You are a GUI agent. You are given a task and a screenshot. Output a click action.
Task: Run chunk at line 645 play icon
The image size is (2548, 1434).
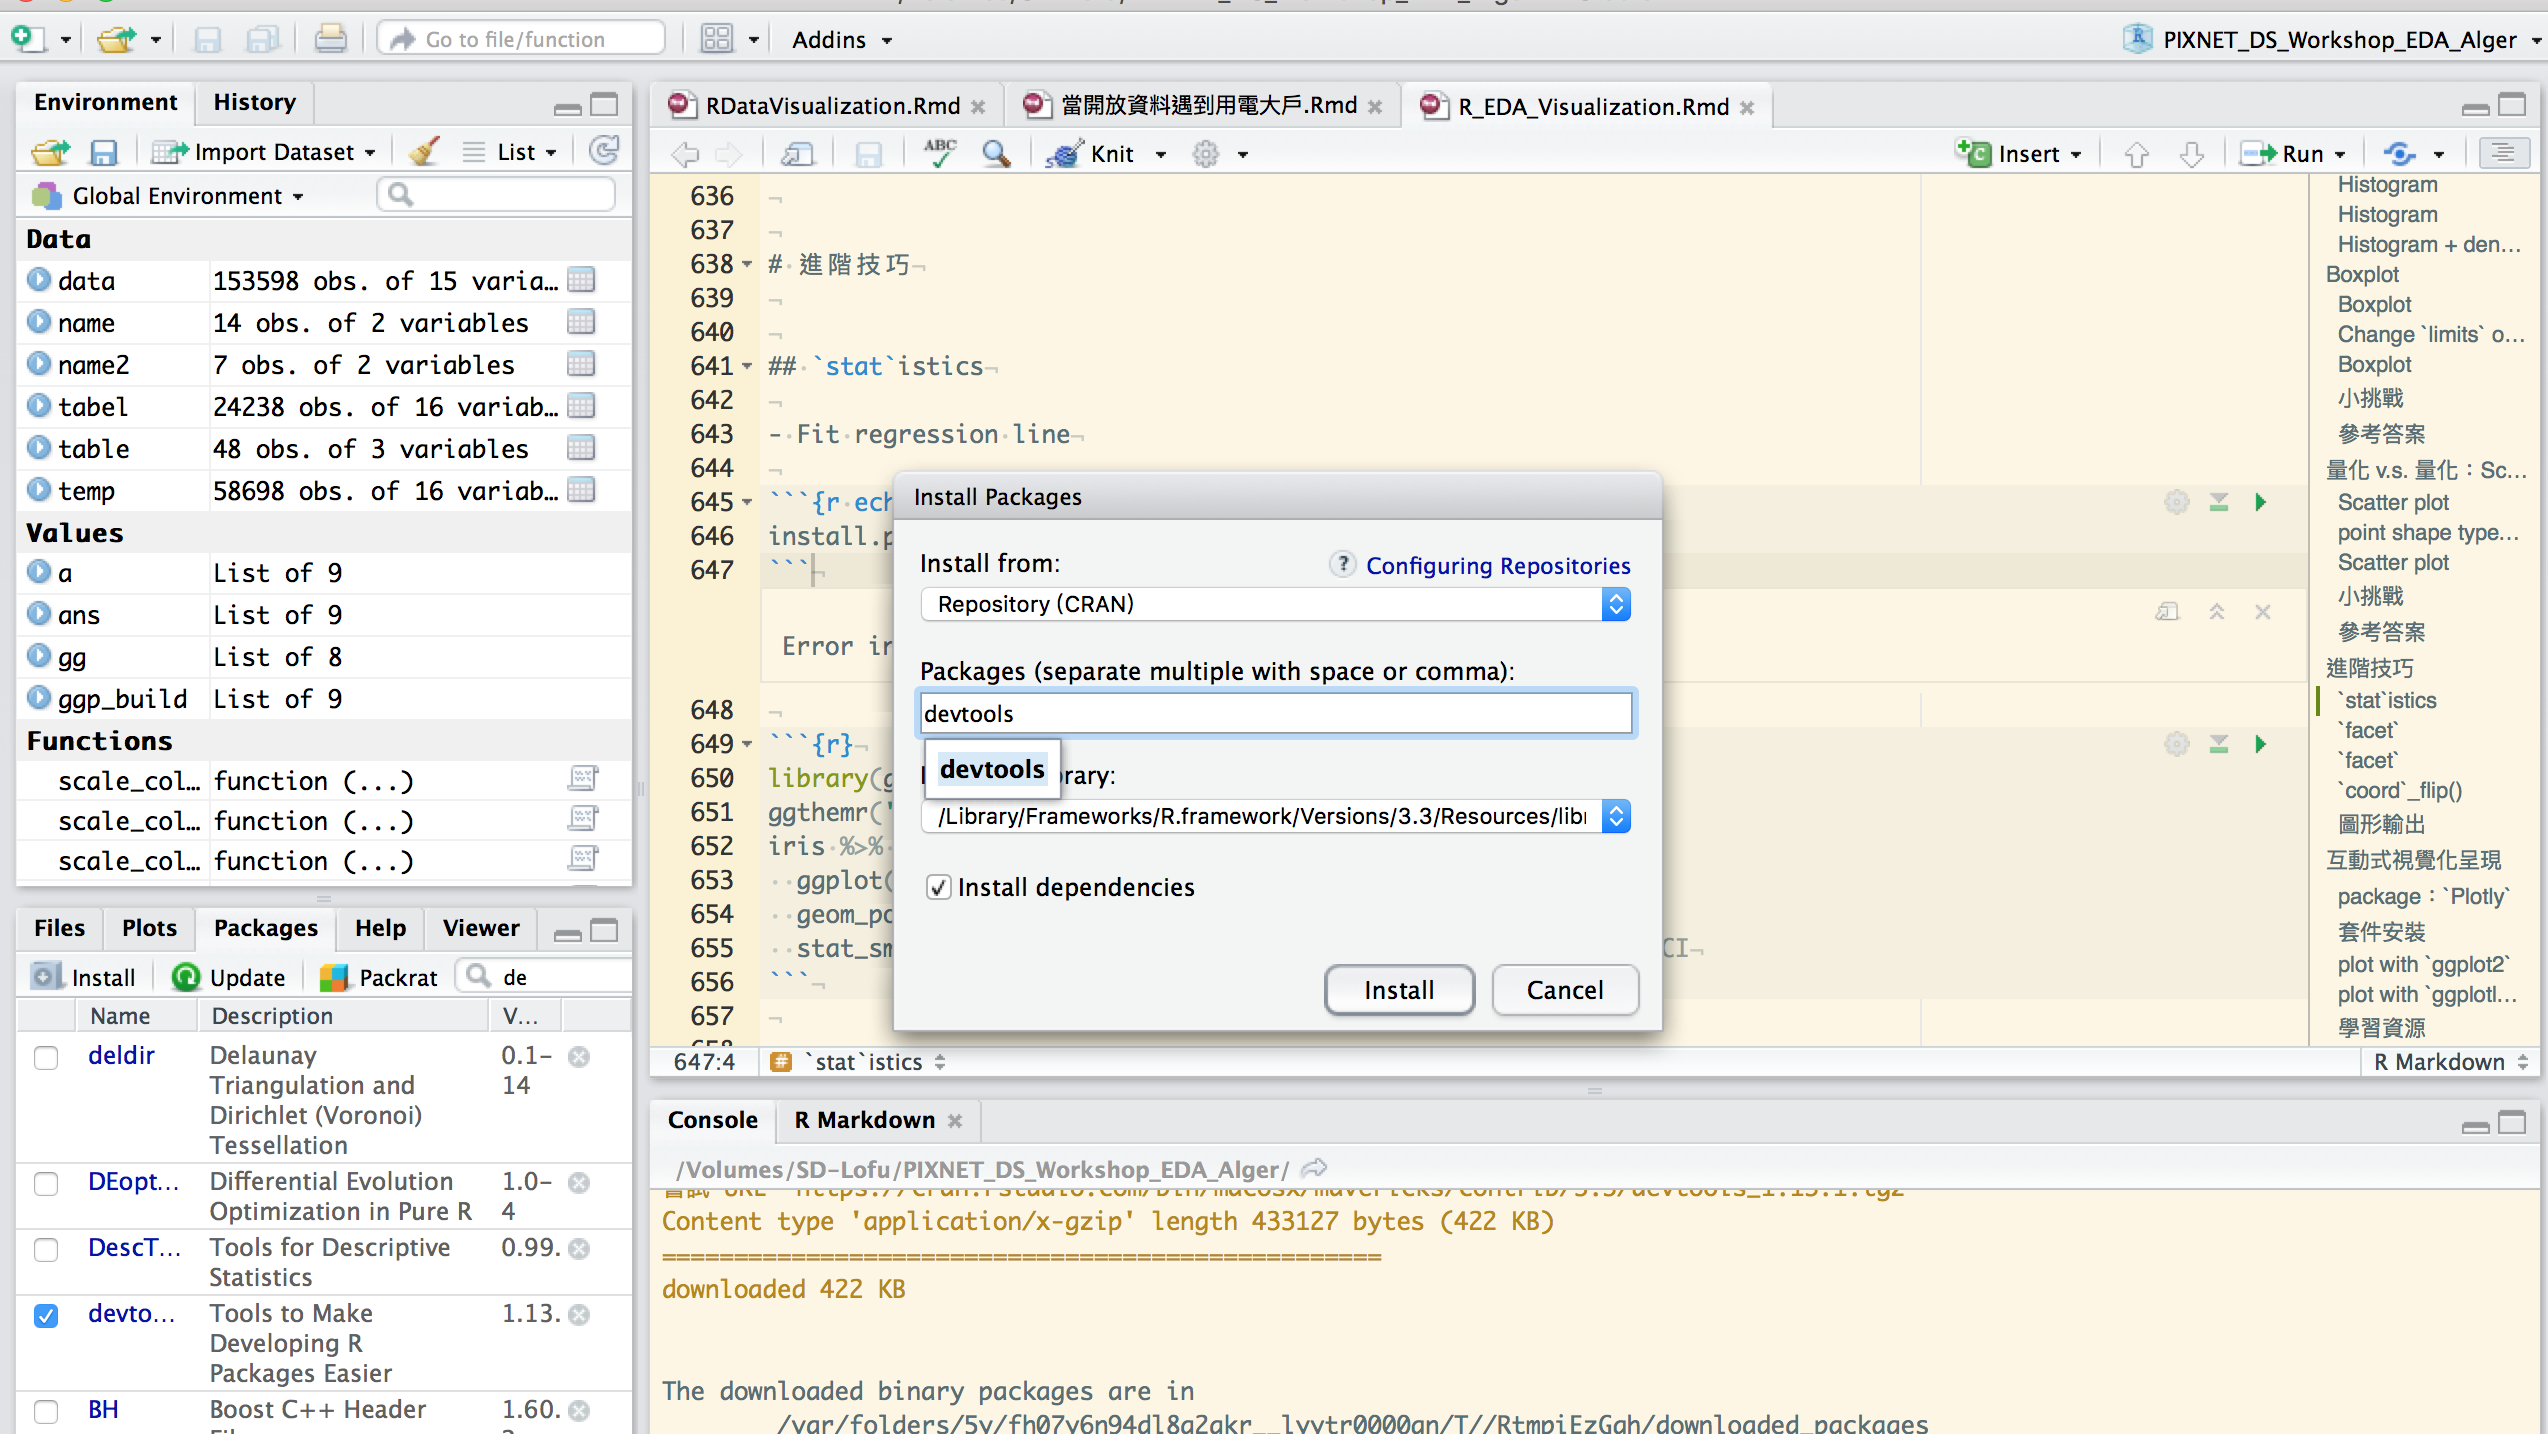(x=2260, y=502)
